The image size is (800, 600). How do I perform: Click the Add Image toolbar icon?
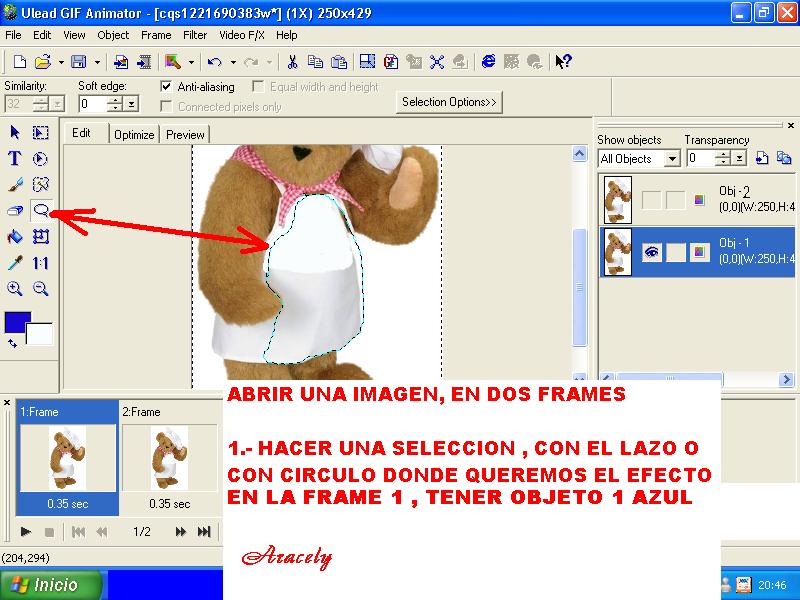pos(121,62)
